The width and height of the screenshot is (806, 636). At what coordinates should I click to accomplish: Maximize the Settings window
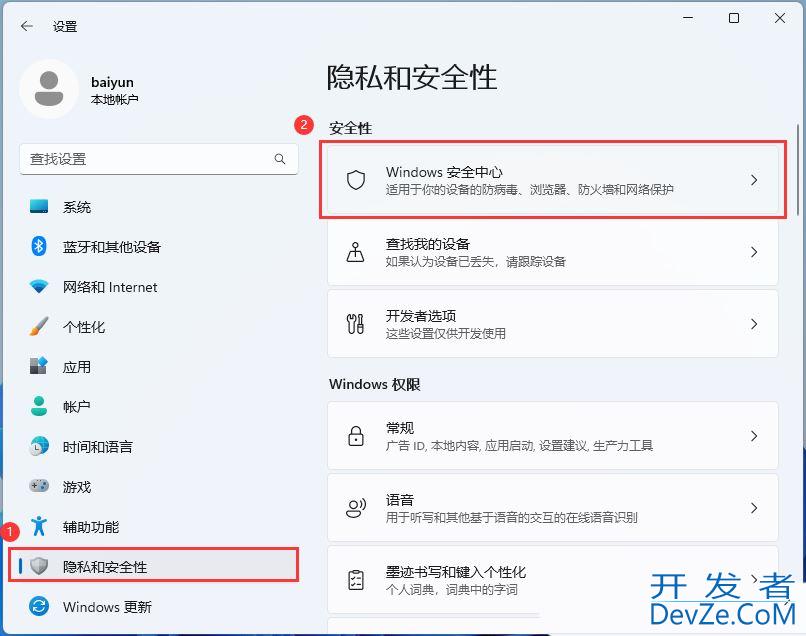(x=734, y=18)
